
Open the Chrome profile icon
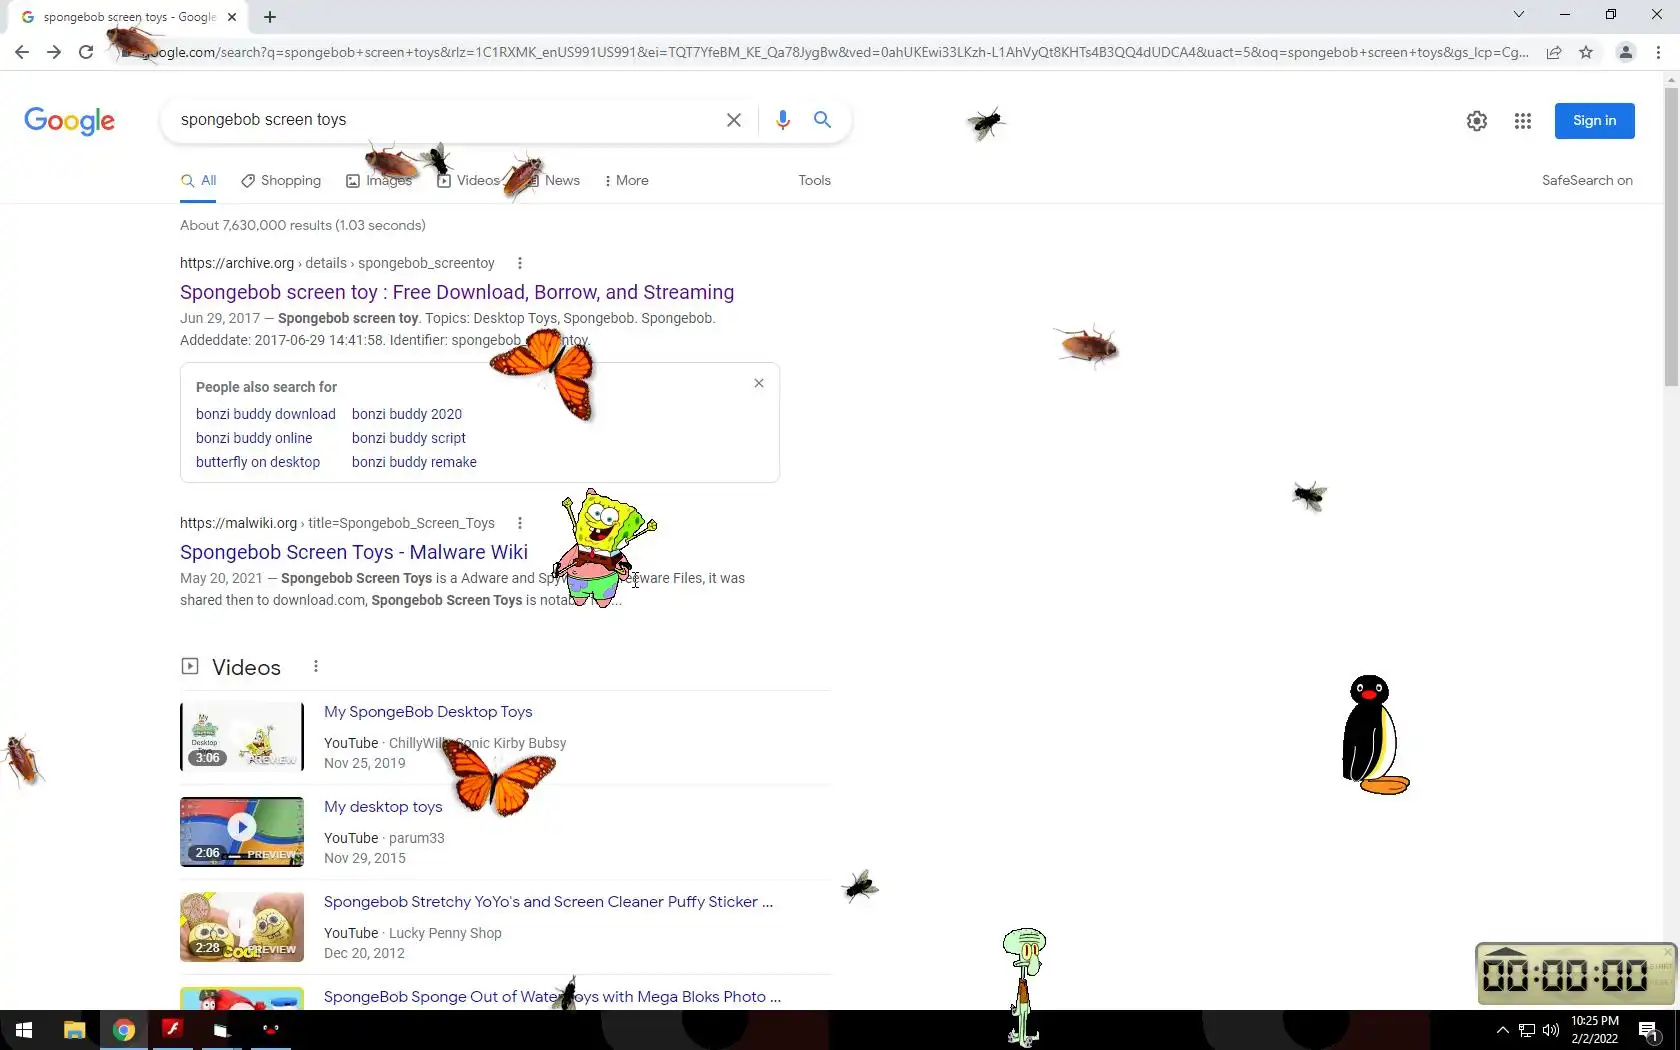(1626, 52)
